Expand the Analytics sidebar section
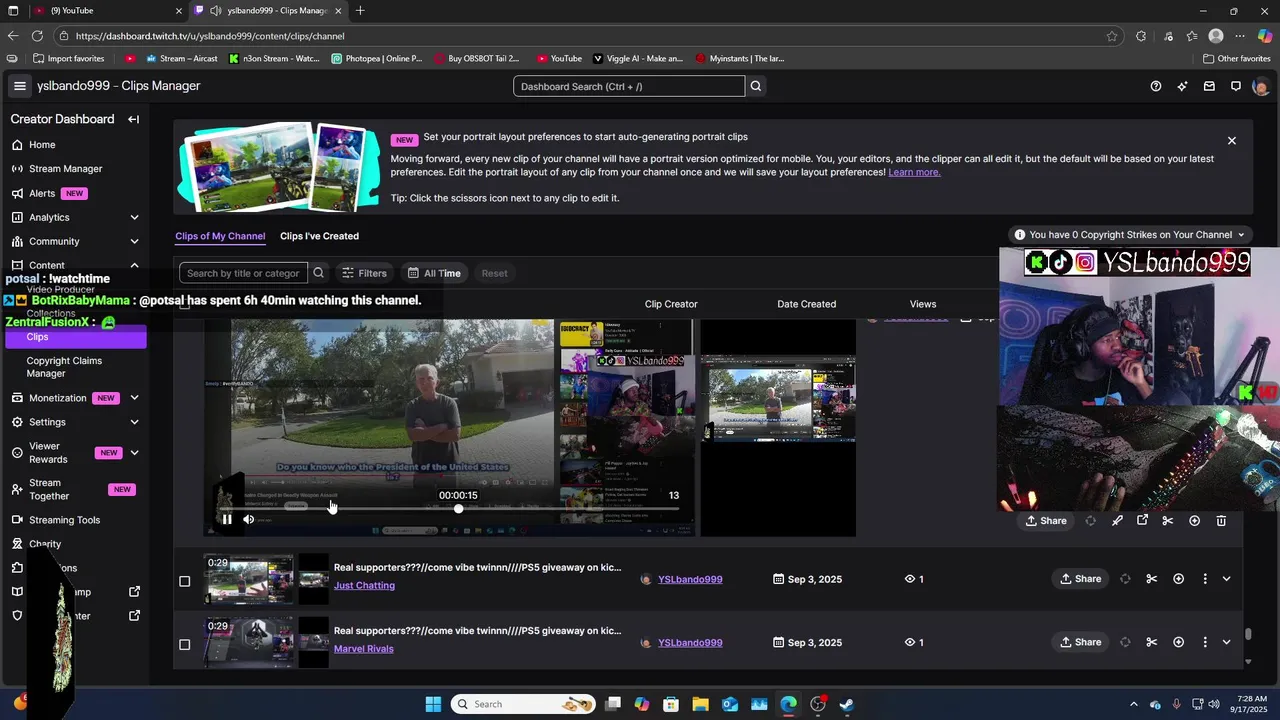 (x=134, y=217)
